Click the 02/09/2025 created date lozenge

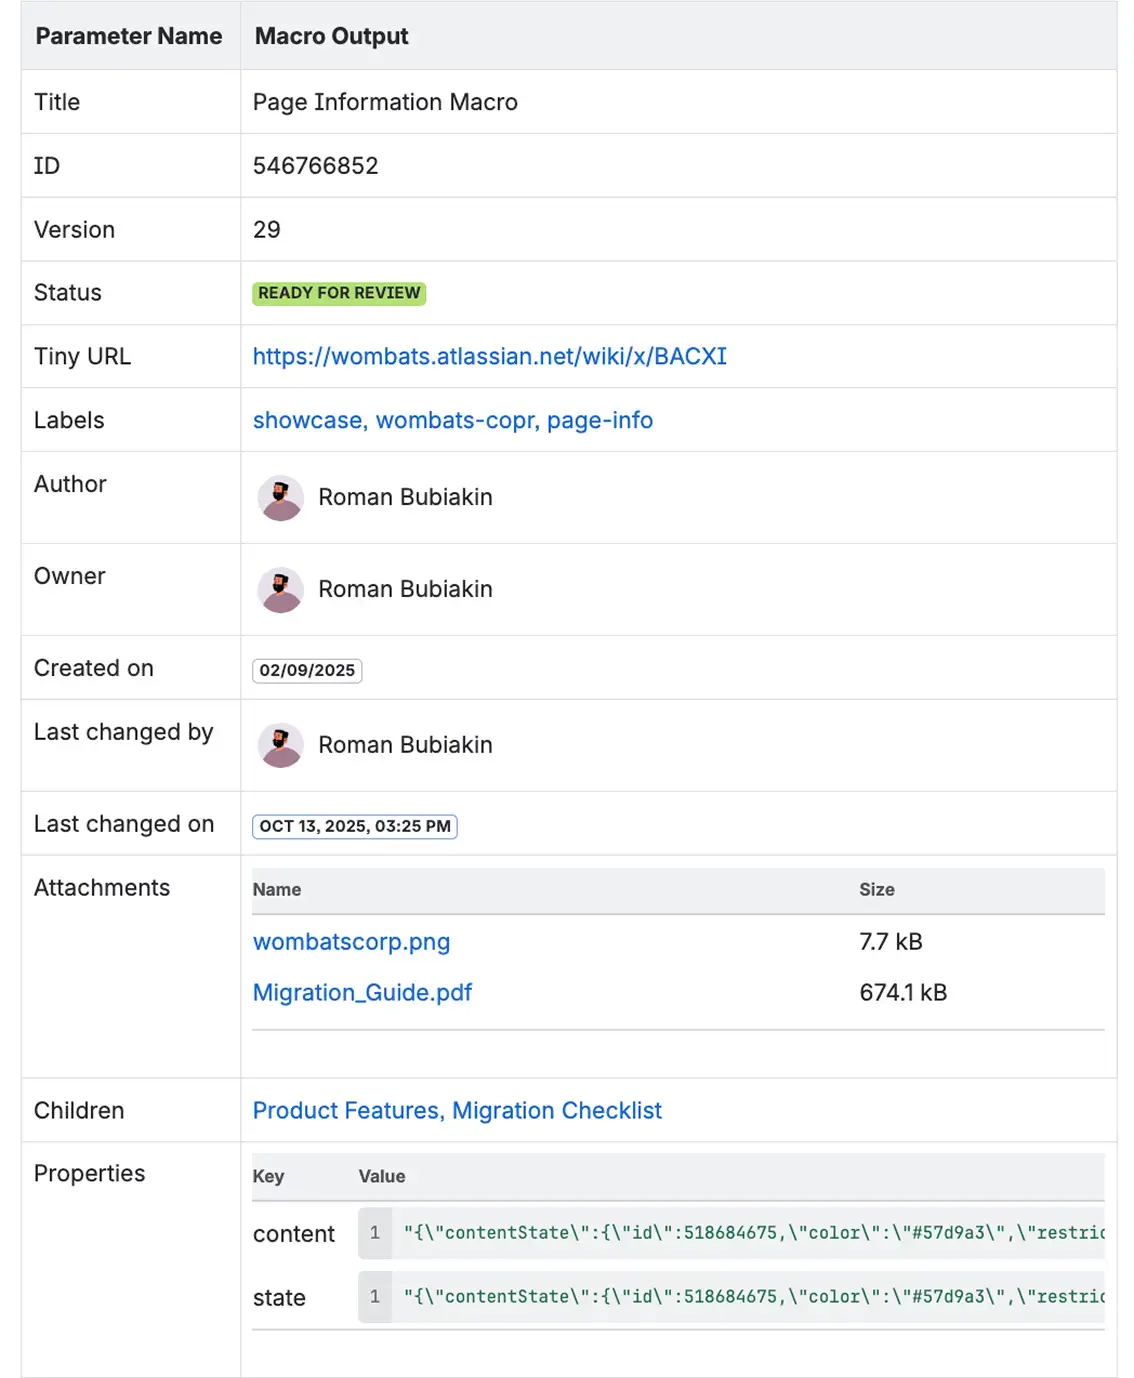click(307, 670)
